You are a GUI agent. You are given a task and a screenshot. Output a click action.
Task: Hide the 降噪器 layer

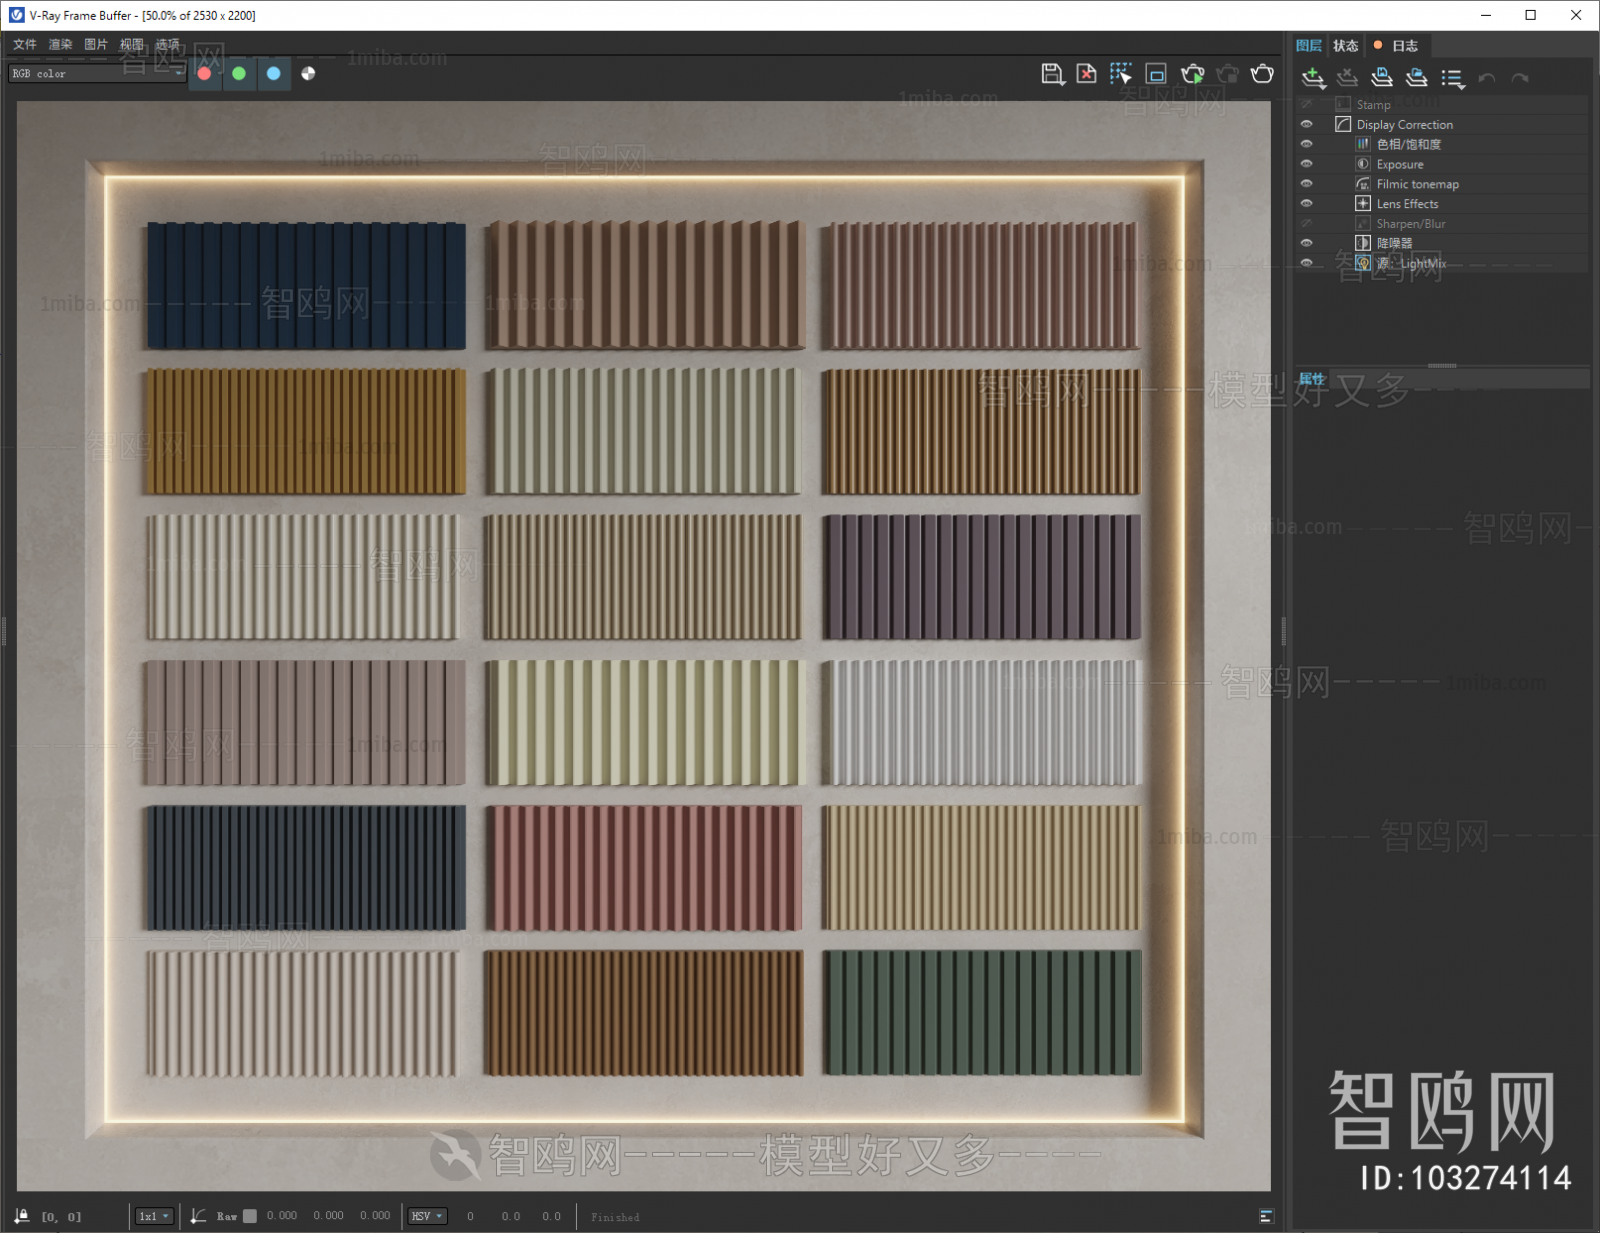[x=1306, y=243]
